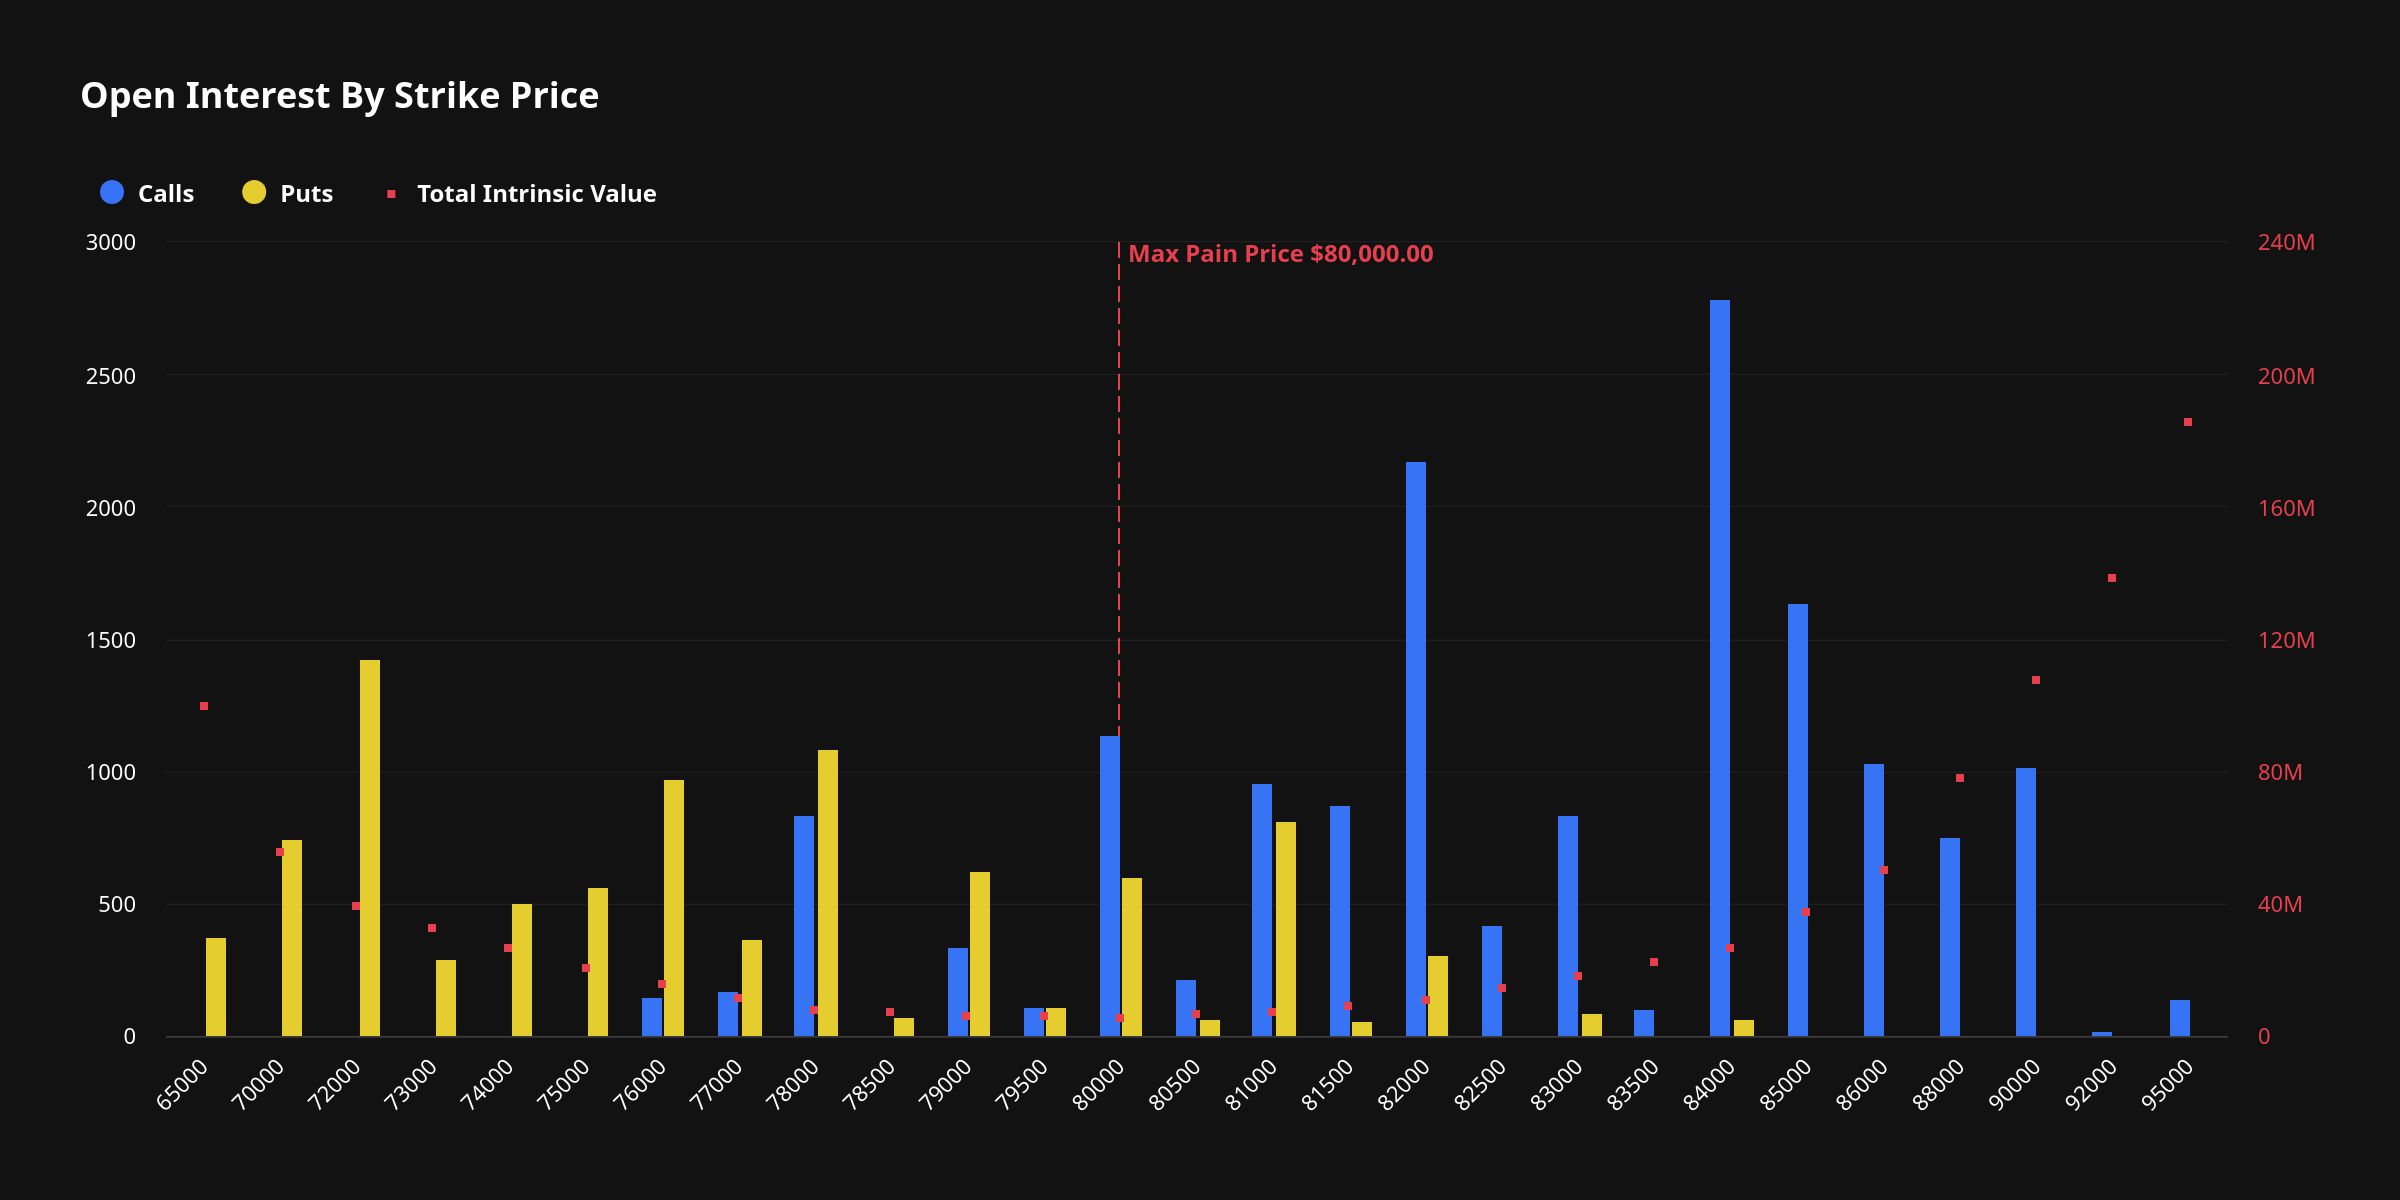2400x1200 pixels.
Task: Click the Puts bar at strike 78000
Action: tap(828, 893)
